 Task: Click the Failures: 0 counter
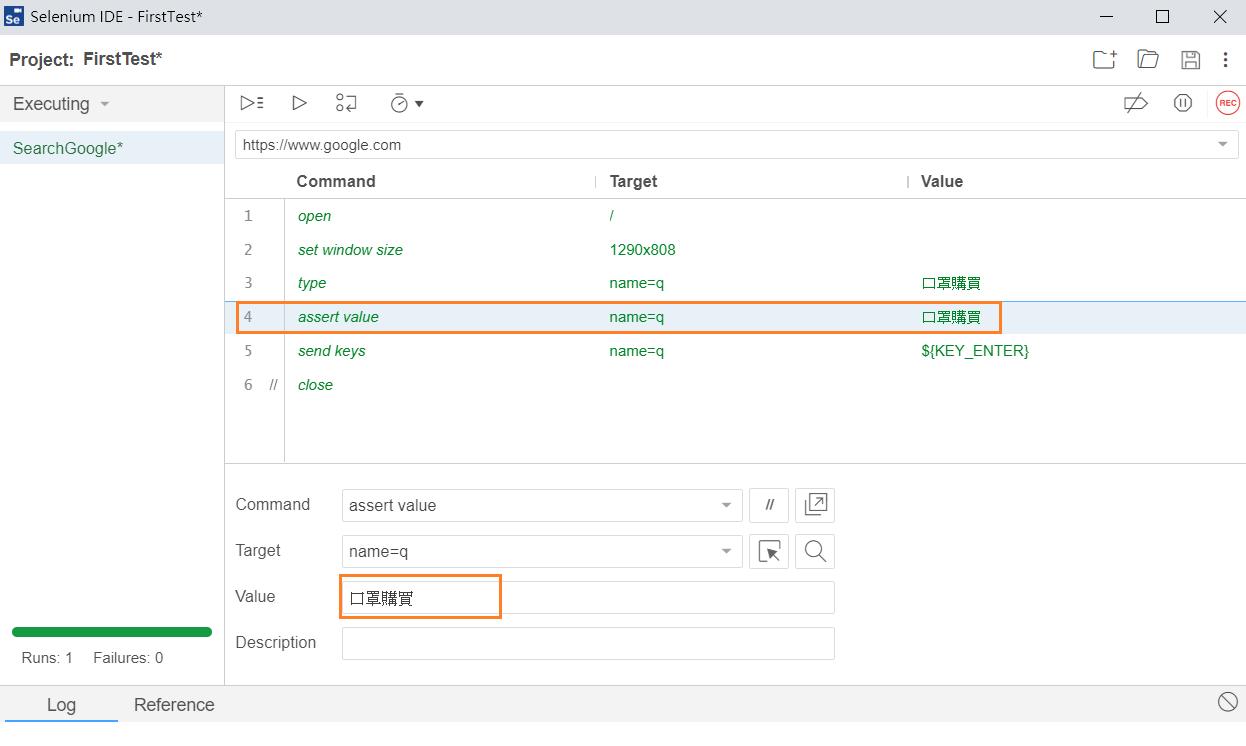(x=128, y=658)
